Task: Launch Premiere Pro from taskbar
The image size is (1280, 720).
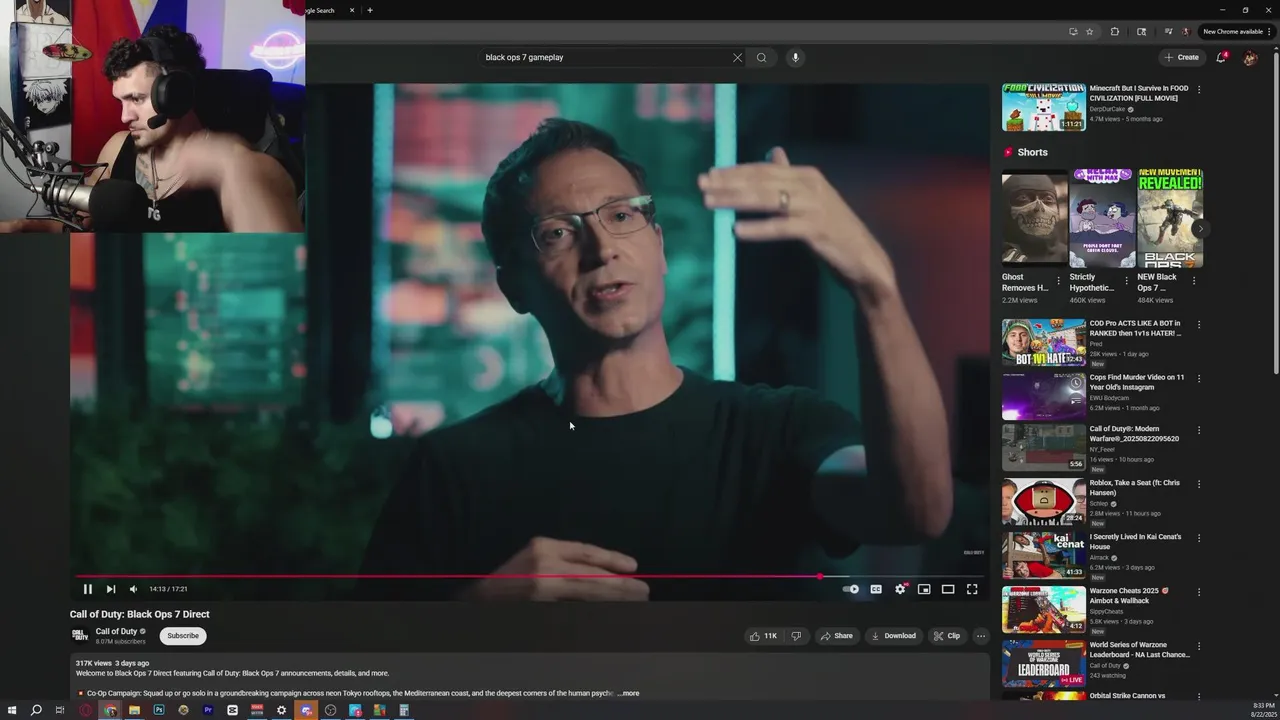Action: (208, 710)
